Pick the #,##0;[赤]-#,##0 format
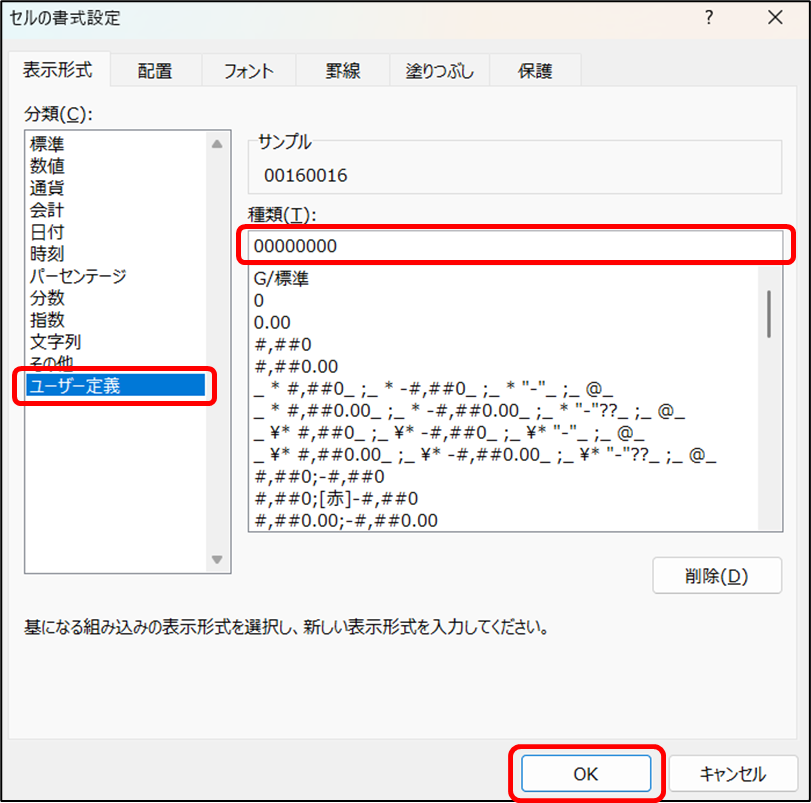Viewport: 811px width, 803px height. 337,498
